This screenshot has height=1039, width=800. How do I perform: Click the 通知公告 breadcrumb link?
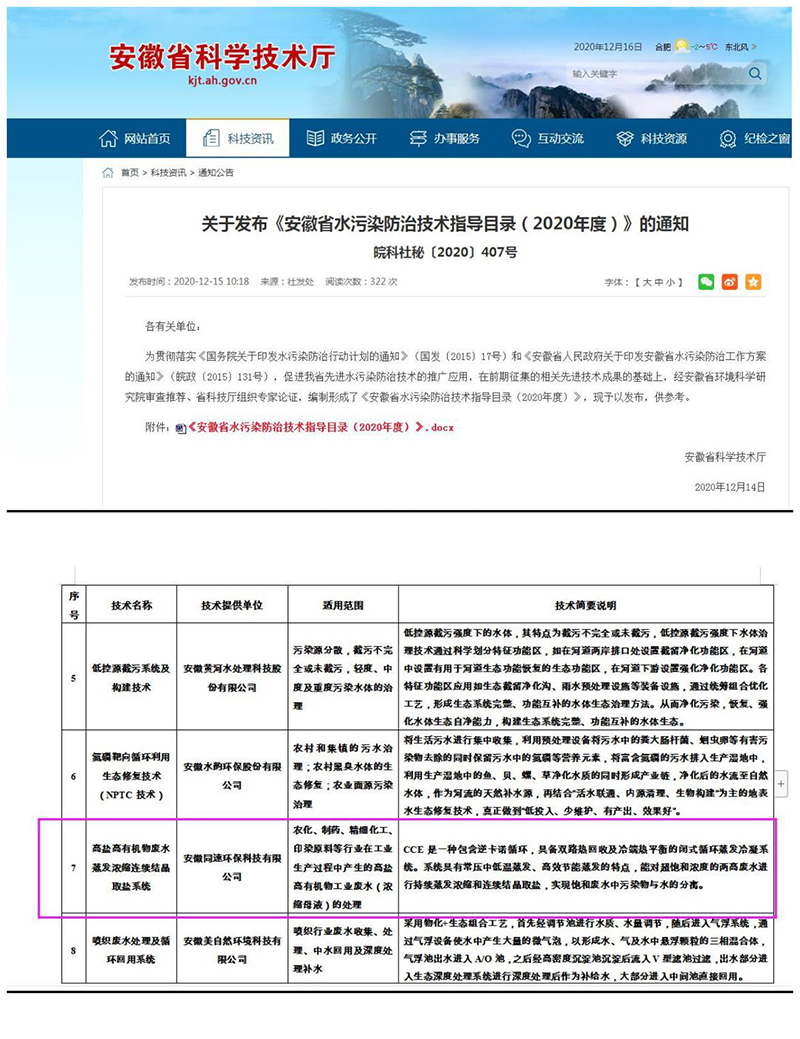(216, 173)
